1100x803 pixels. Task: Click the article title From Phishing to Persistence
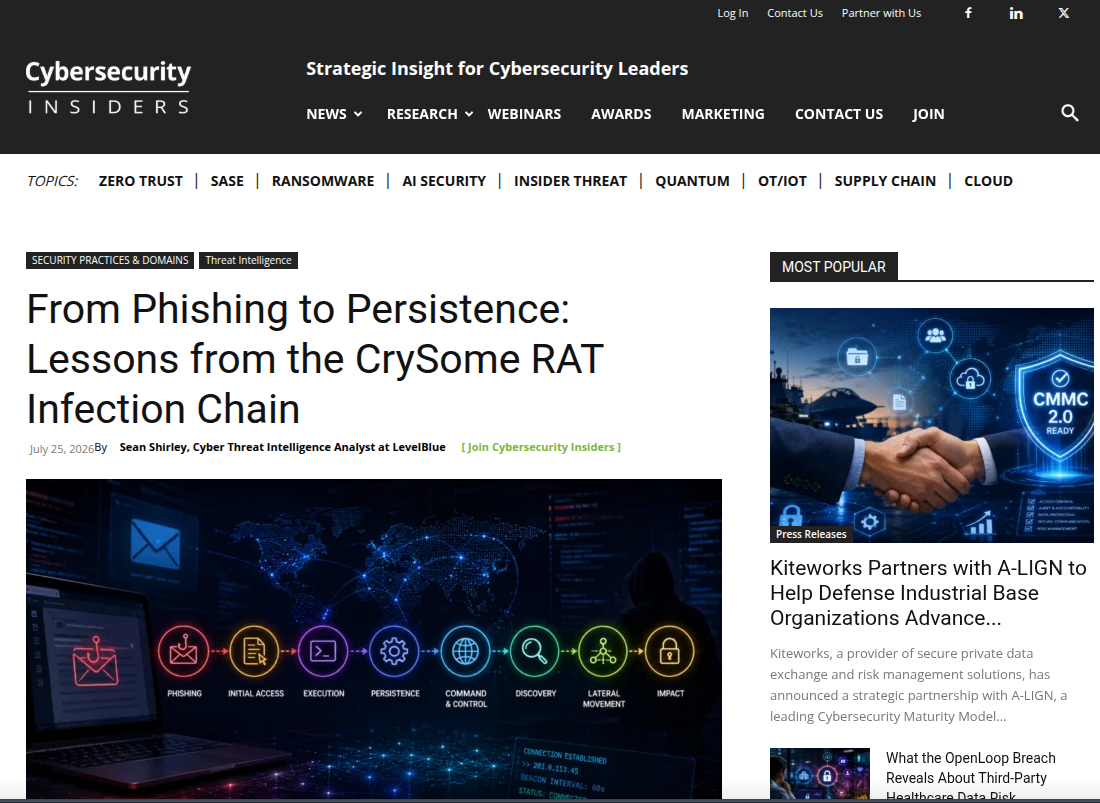coord(315,359)
